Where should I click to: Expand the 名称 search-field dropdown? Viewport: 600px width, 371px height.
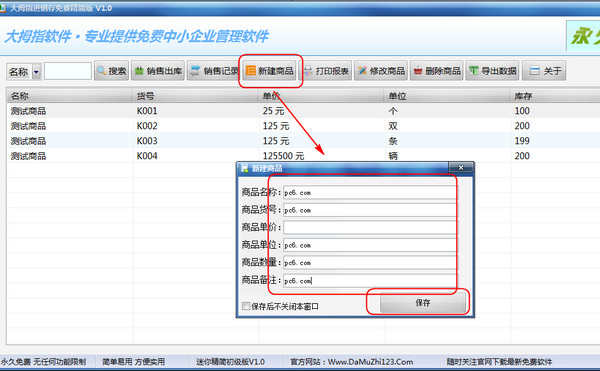point(36,72)
